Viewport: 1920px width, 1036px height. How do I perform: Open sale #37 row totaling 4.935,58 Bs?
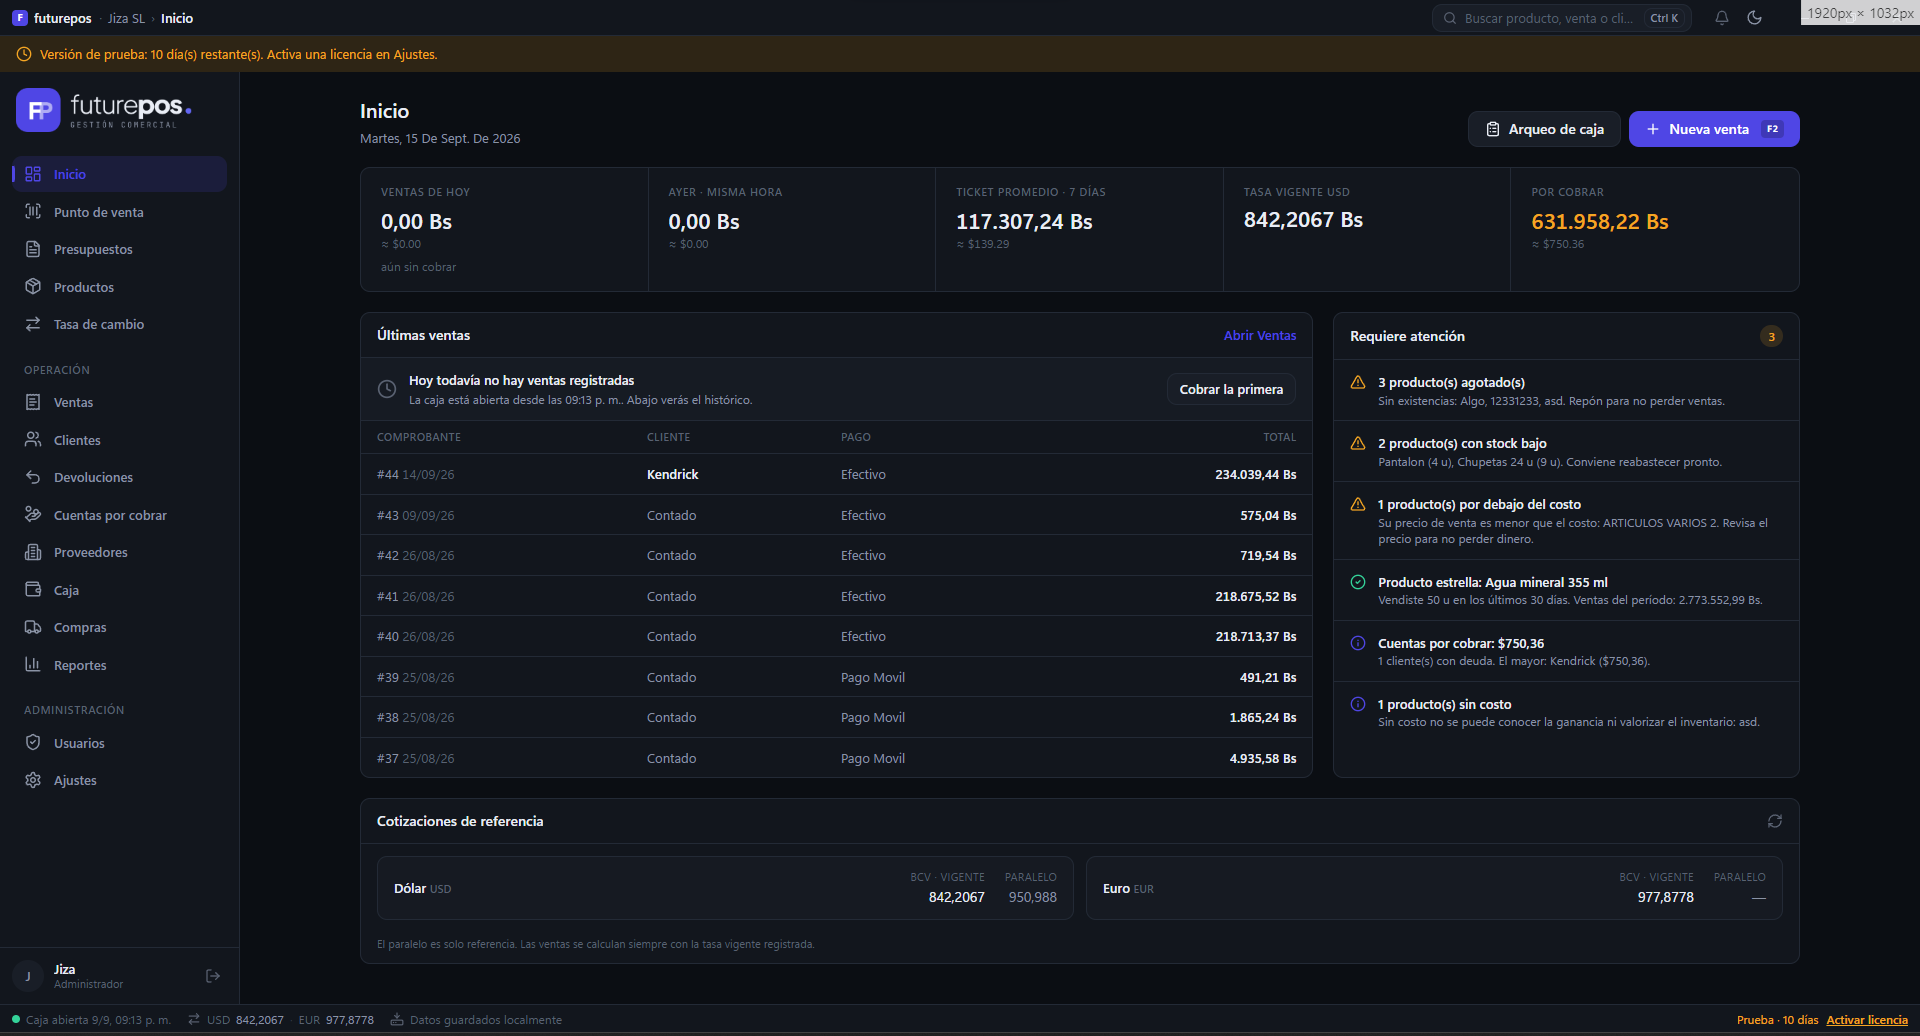coord(836,758)
